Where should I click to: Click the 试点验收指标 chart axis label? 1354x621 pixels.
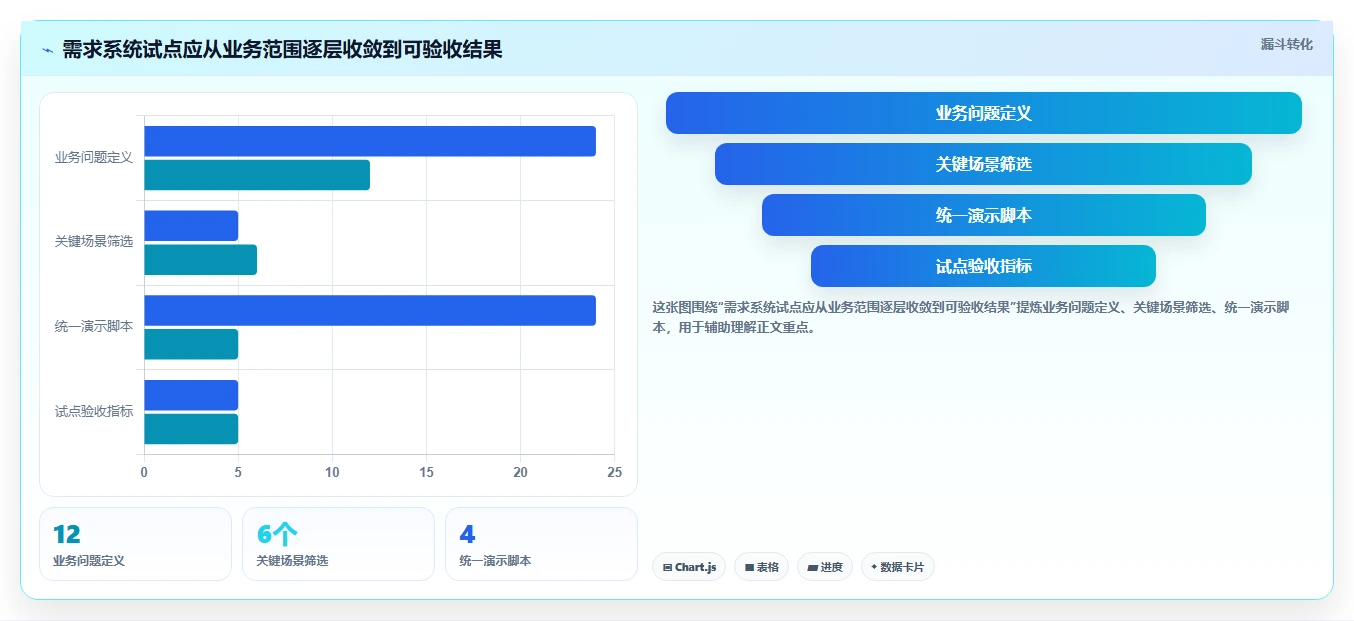pyautogui.click(x=94, y=411)
